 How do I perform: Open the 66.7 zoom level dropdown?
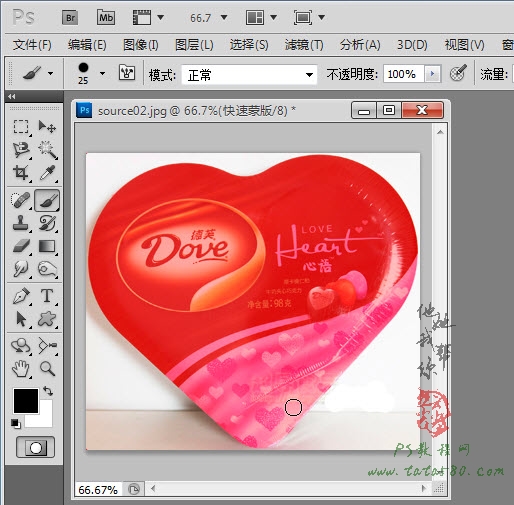click(224, 17)
